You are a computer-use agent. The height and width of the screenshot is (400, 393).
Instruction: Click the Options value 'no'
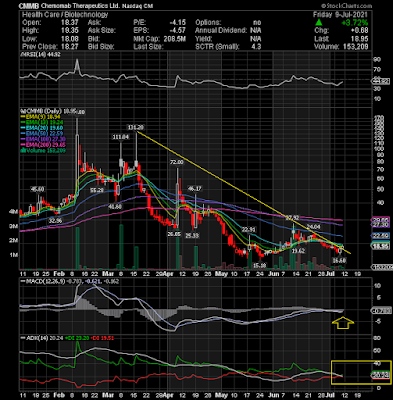(257, 23)
